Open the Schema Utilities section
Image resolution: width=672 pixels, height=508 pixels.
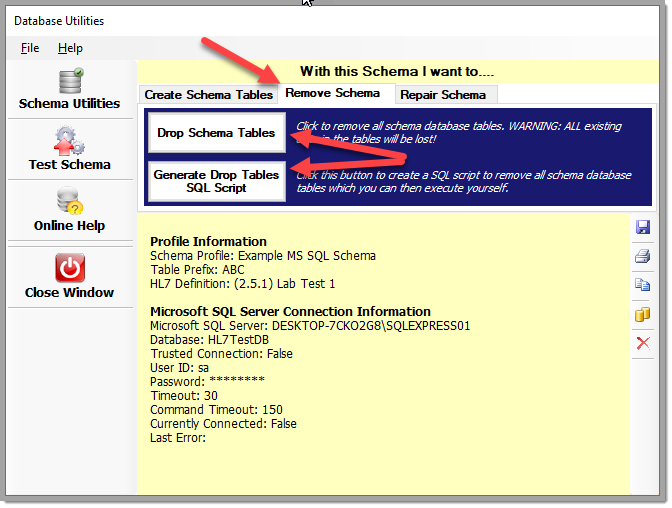[69, 88]
